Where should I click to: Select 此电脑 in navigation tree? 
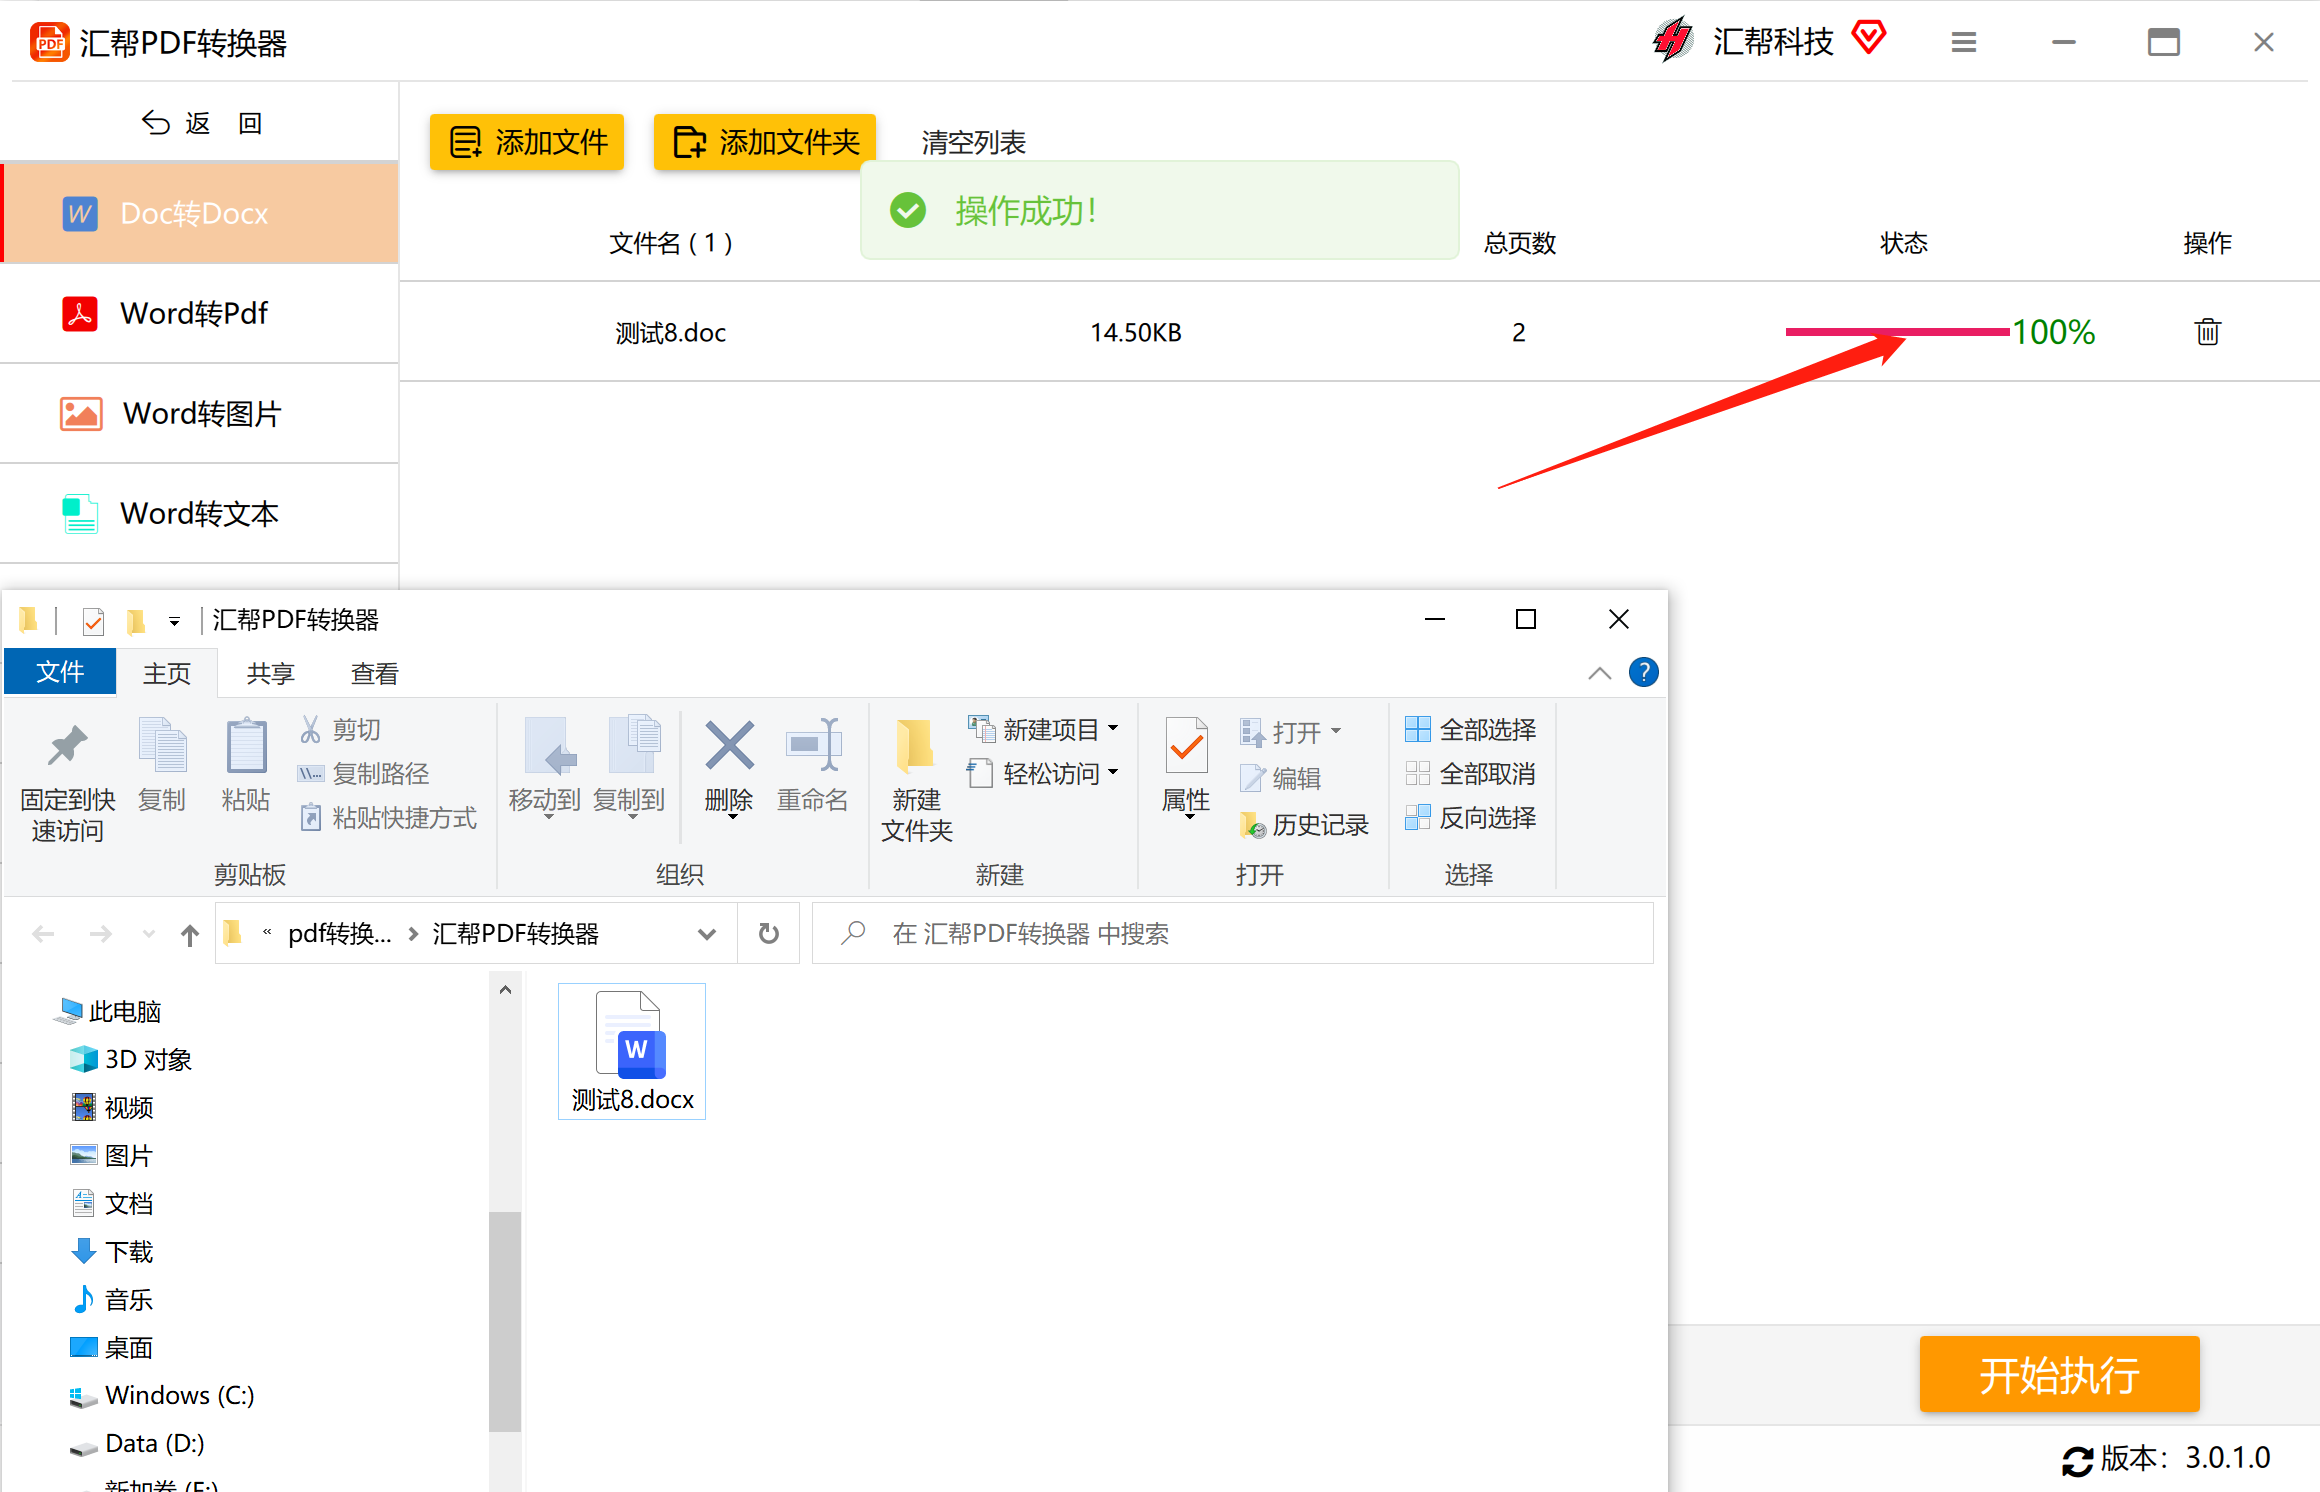click(110, 1012)
